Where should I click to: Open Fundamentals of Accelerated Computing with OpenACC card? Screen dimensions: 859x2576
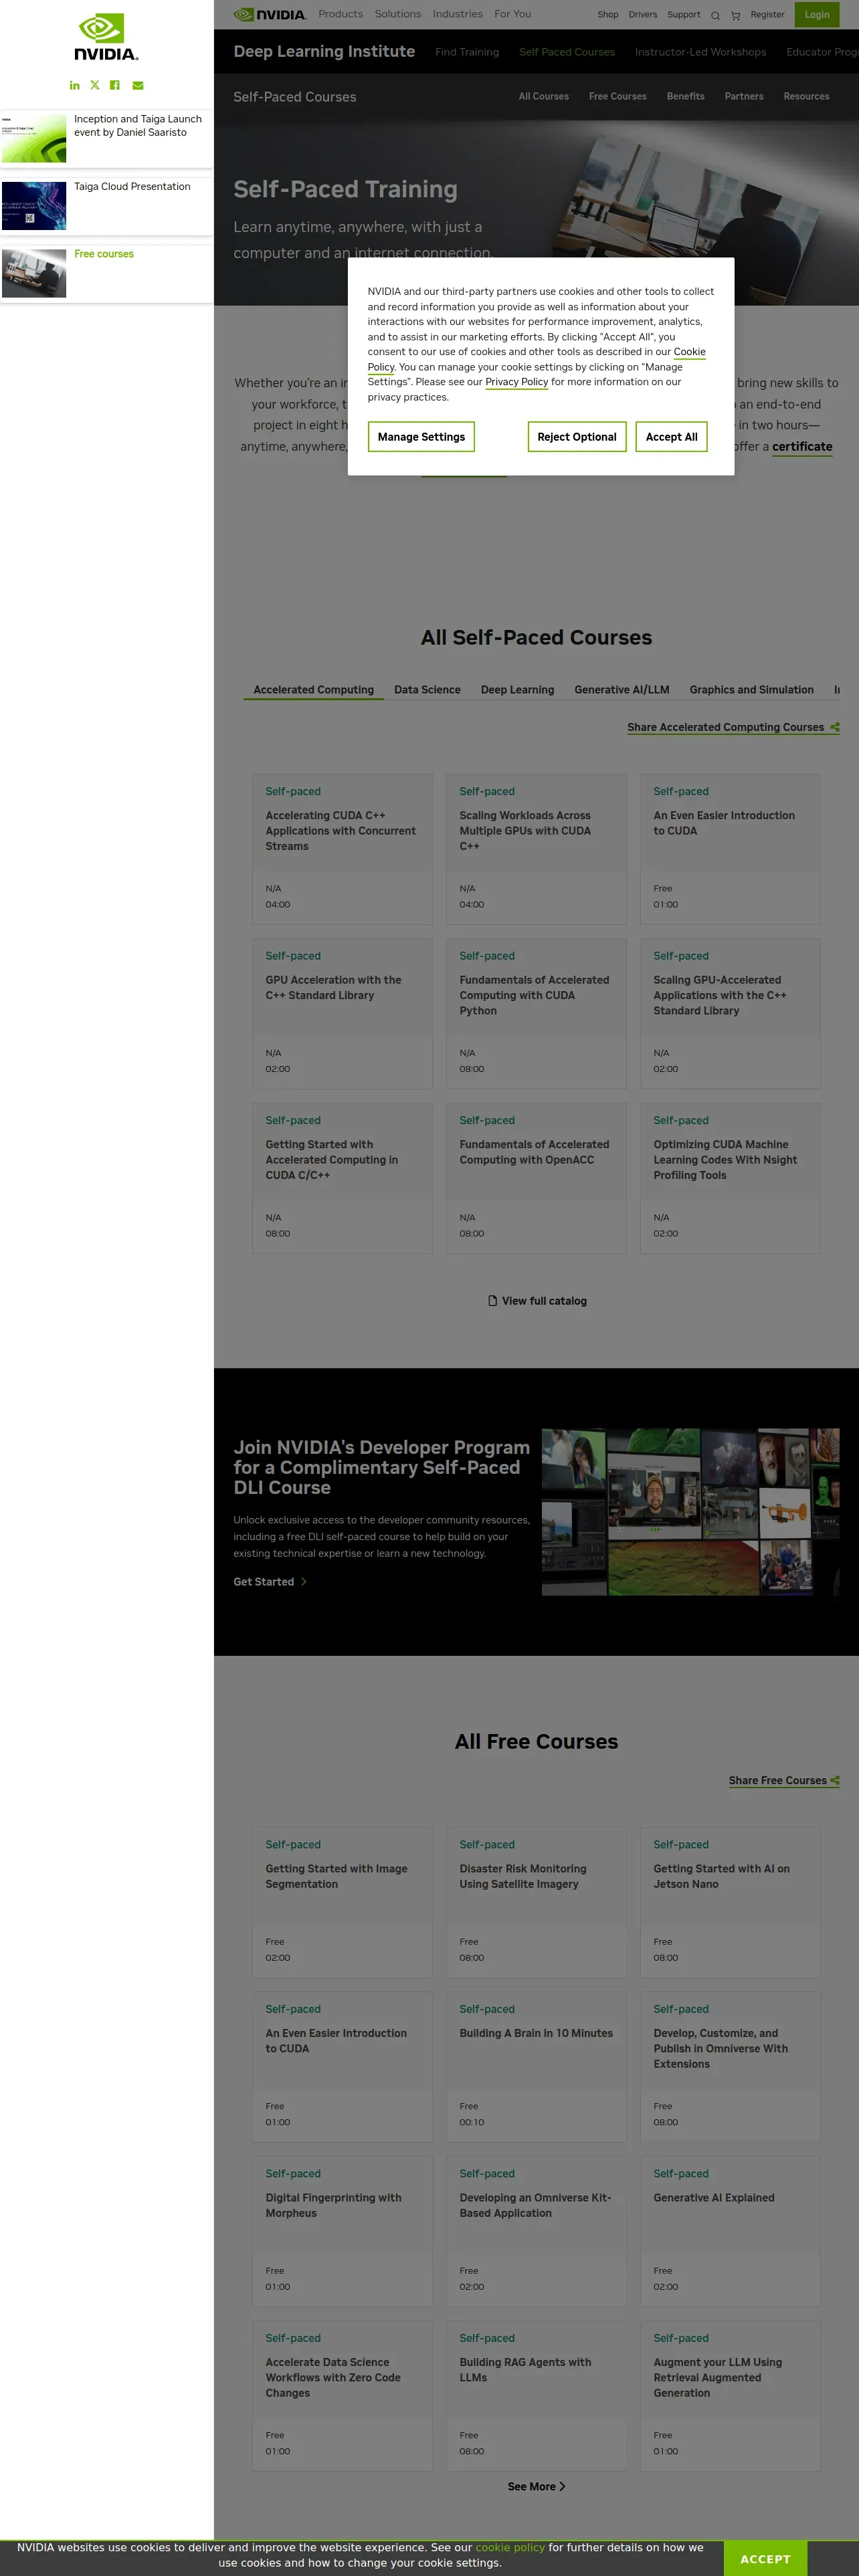(536, 1178)
